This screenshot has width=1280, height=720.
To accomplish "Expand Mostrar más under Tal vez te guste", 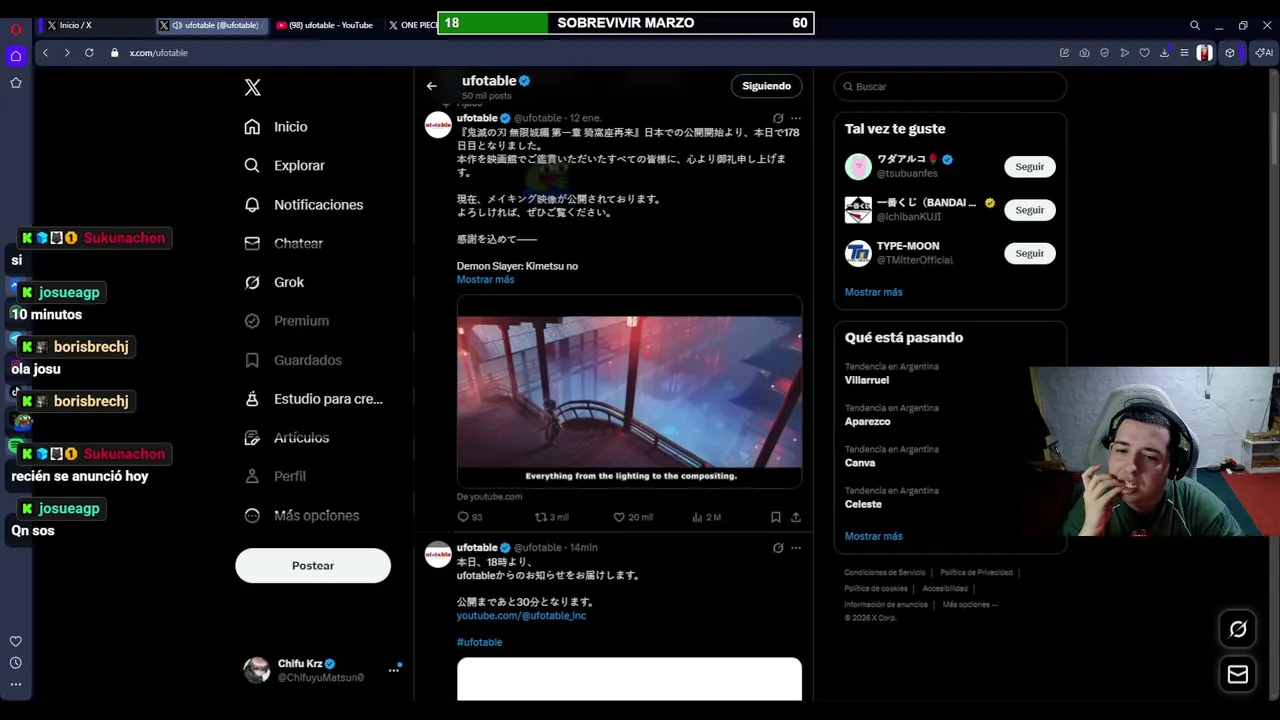I will pos(874,292).
